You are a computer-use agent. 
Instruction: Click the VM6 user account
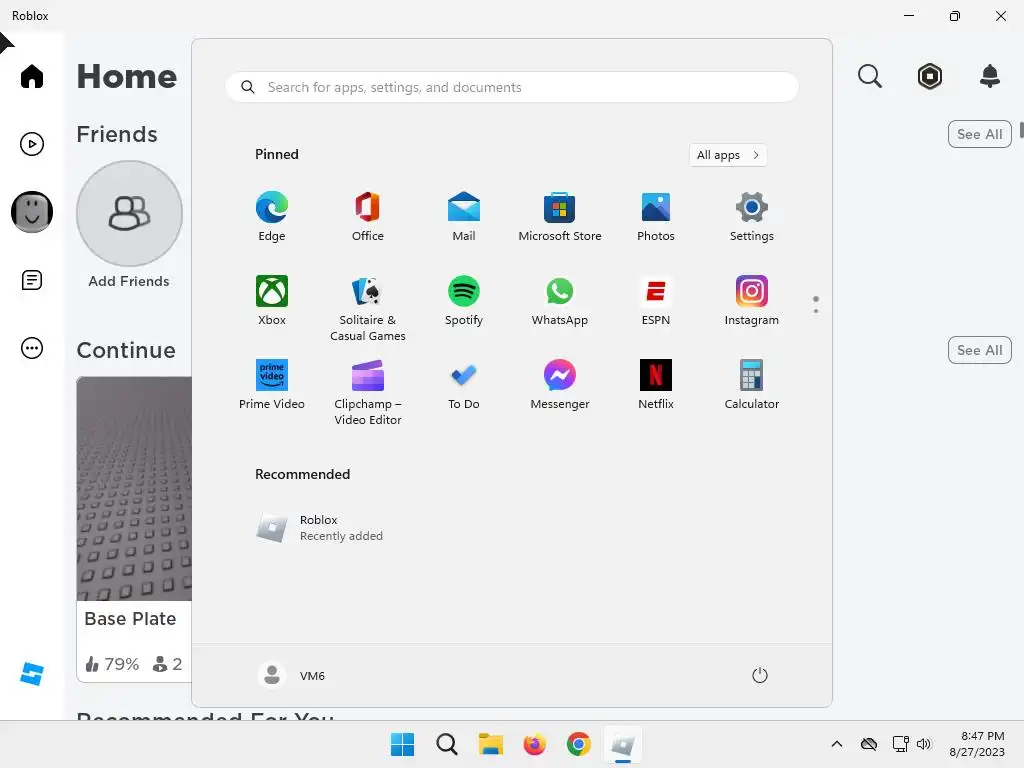292,675
